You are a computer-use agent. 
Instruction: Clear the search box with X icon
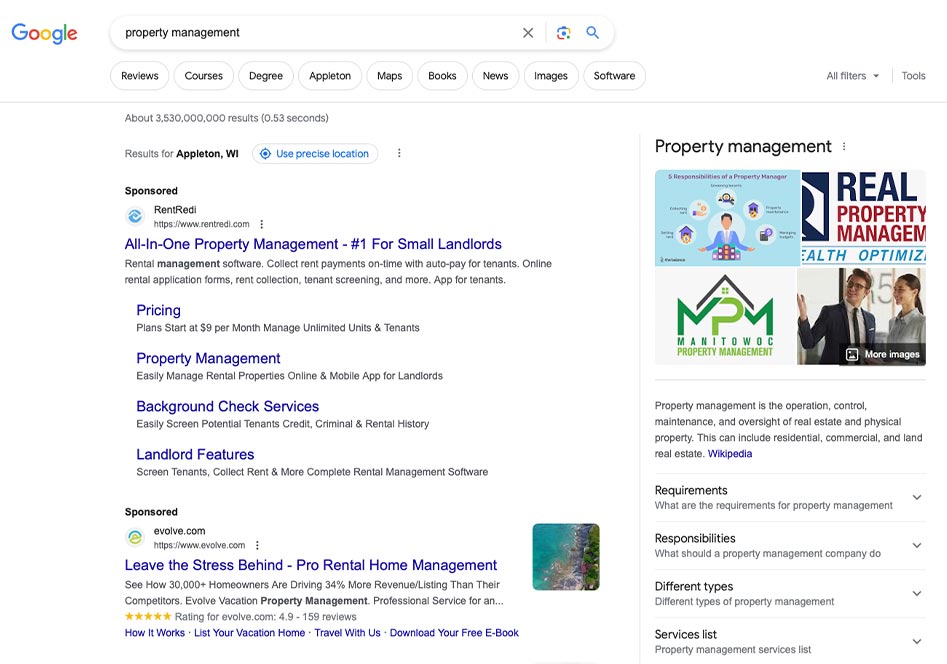coord(528,33)
